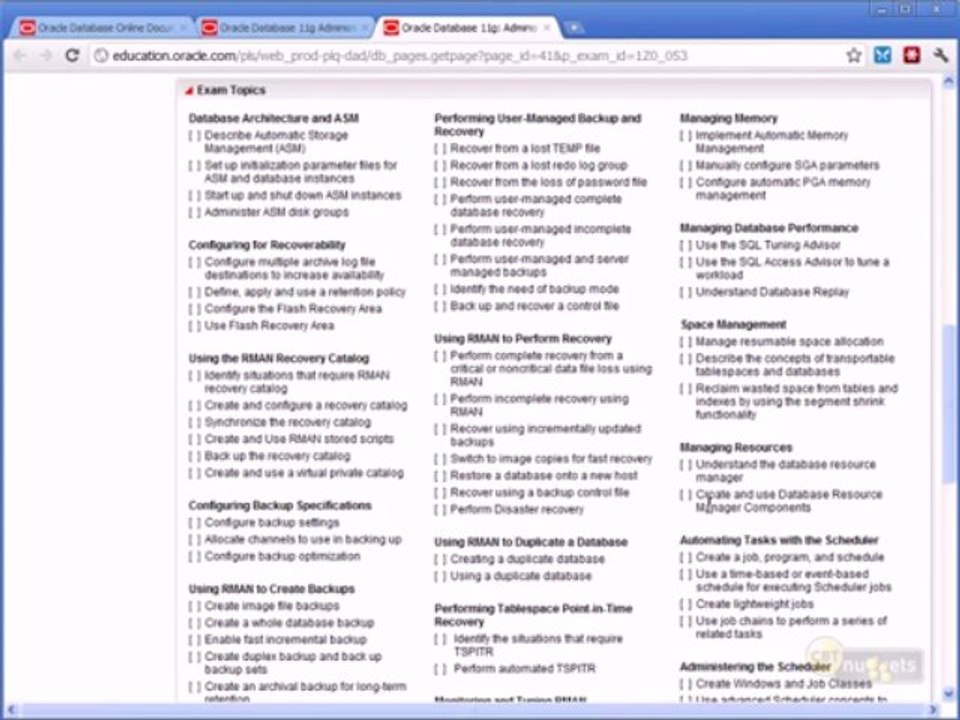Click the text Configure backup optimization
960x720 pixels.
(282, 556)
